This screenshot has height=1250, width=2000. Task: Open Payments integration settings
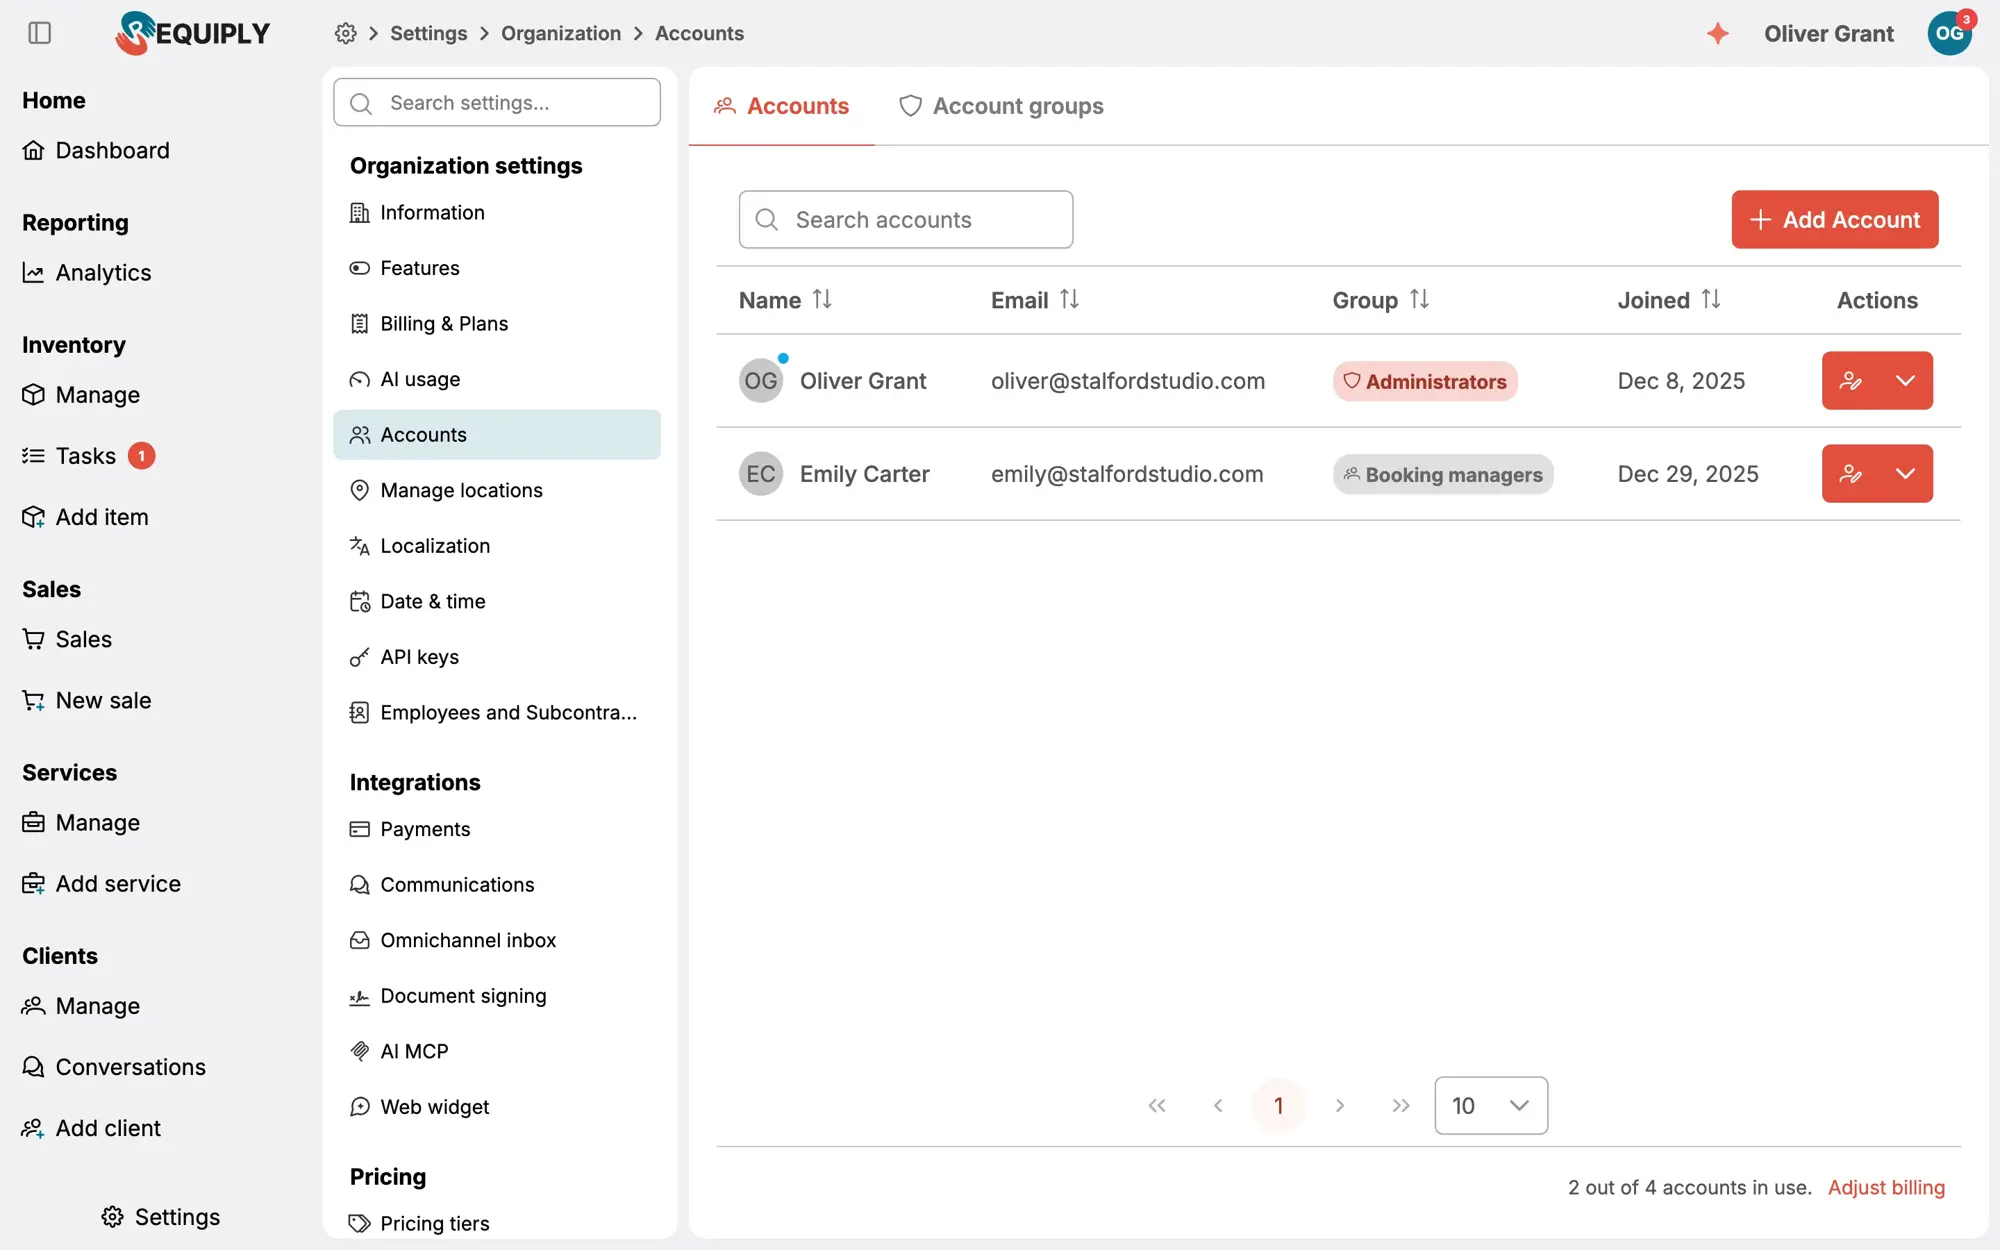tap(497, 829)
